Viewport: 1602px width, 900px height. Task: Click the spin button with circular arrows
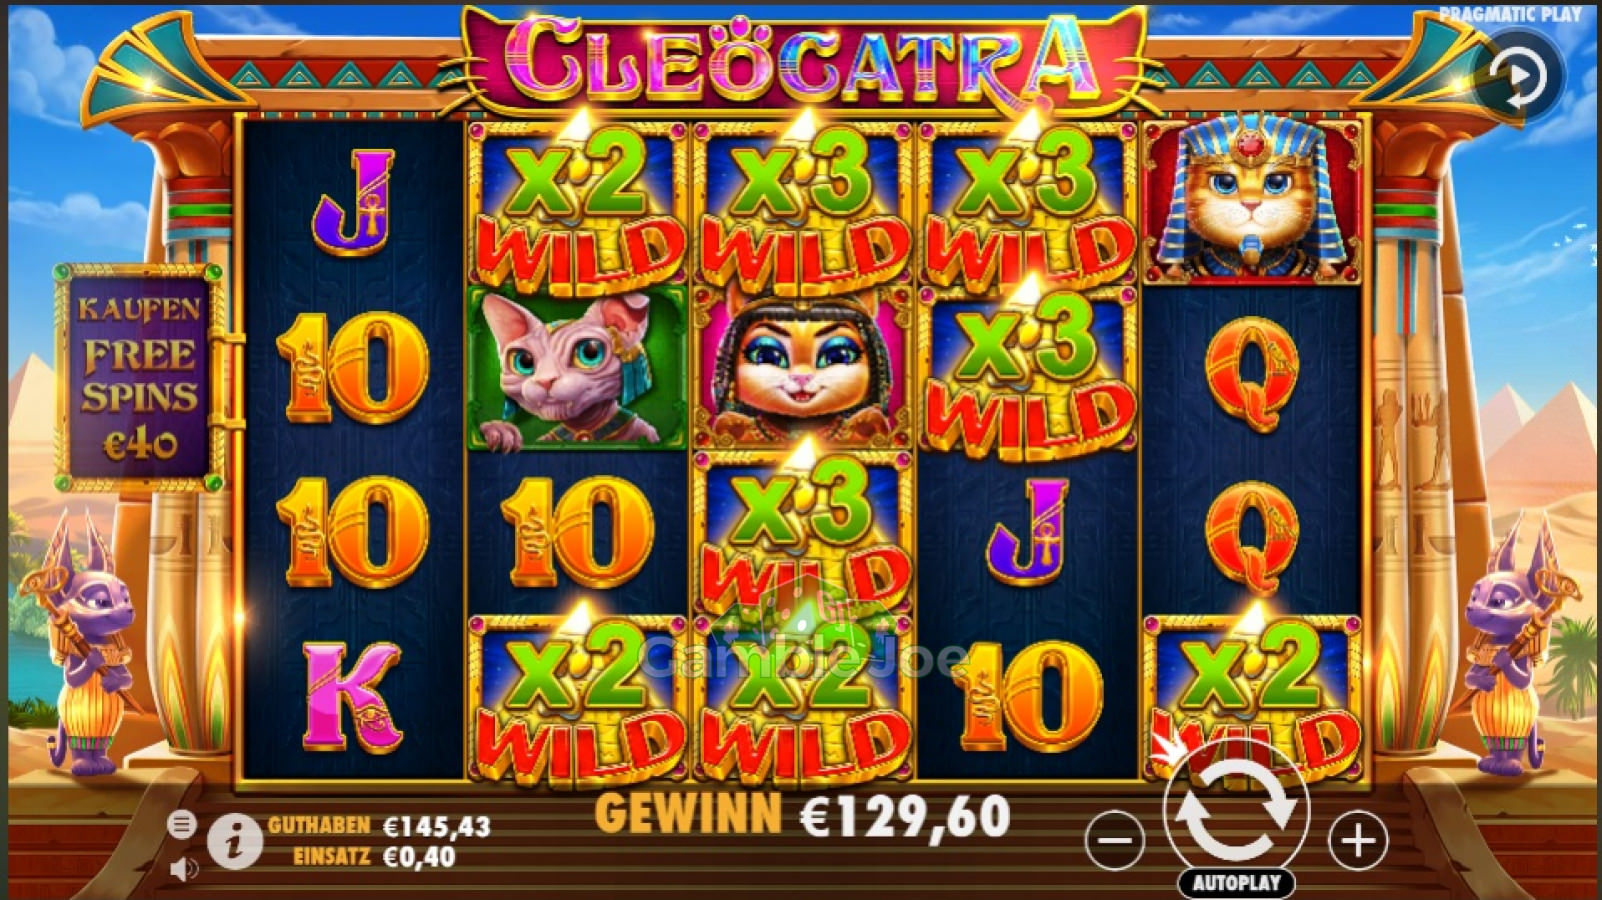(x=1236, y=811)
